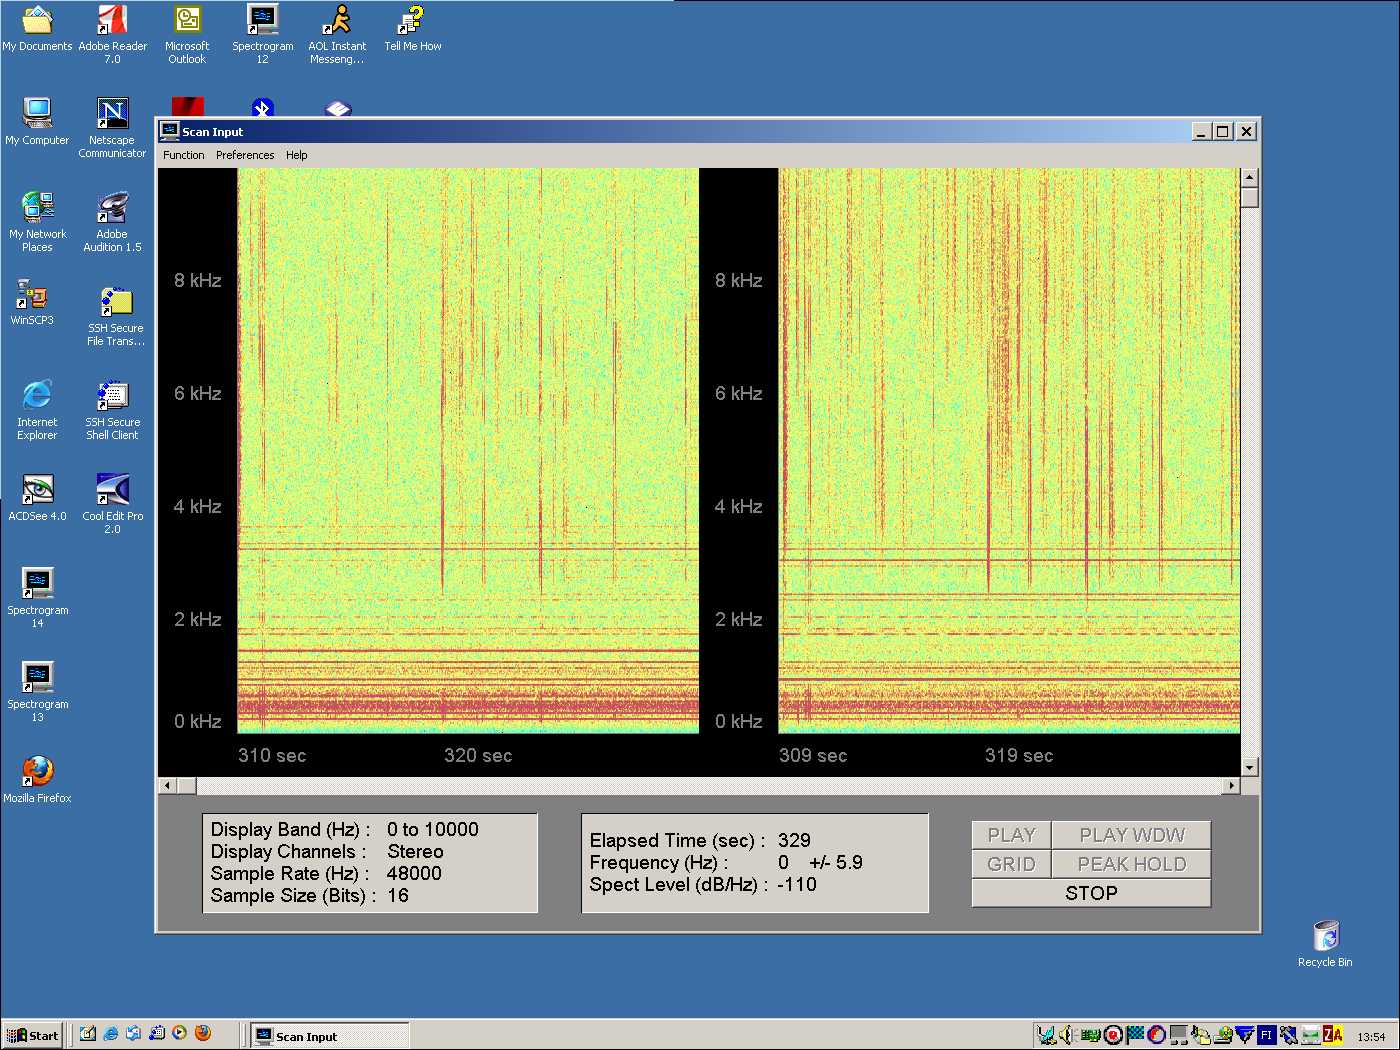Launch Adobe Audition 1.5 shortcut
This screenshot has width=1400, height=1050.
112,221
